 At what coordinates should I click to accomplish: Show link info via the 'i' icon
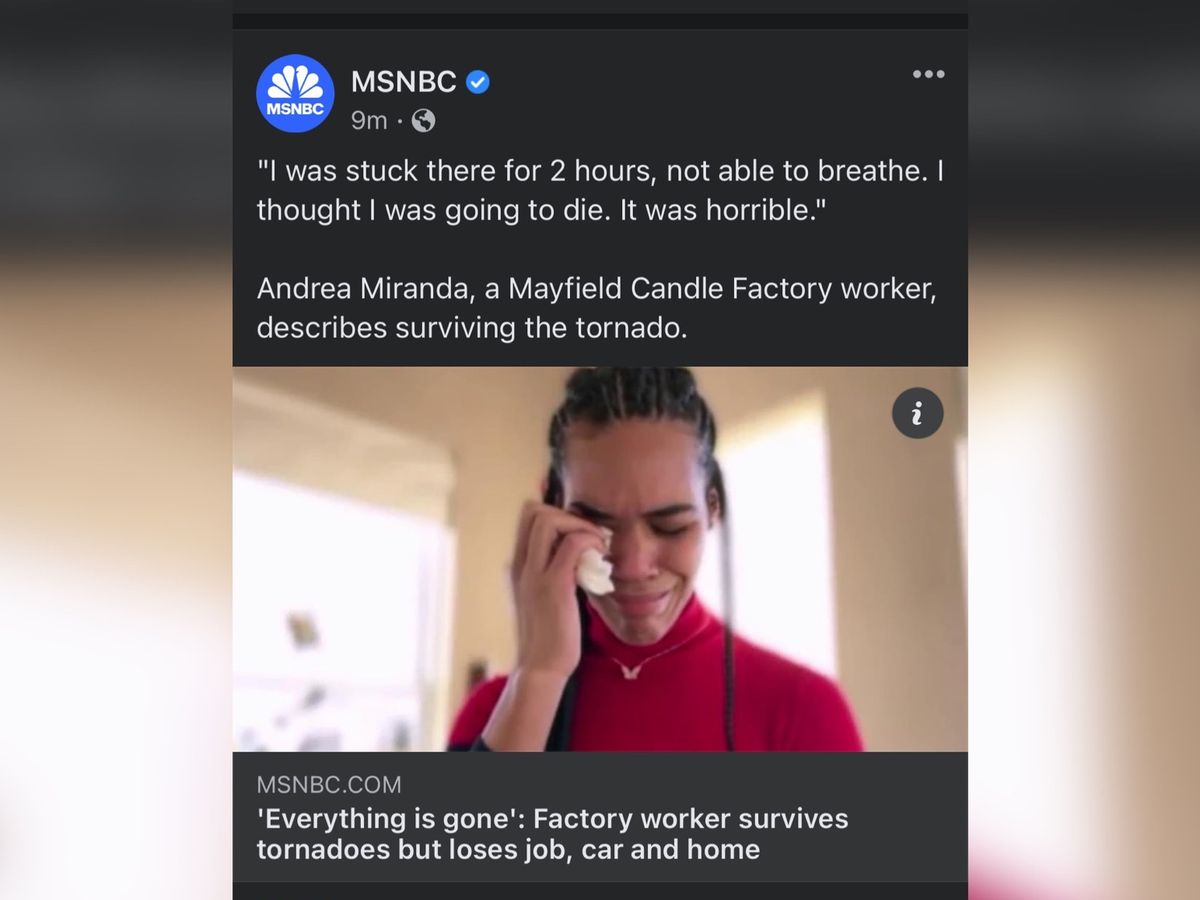pos(918,413)
